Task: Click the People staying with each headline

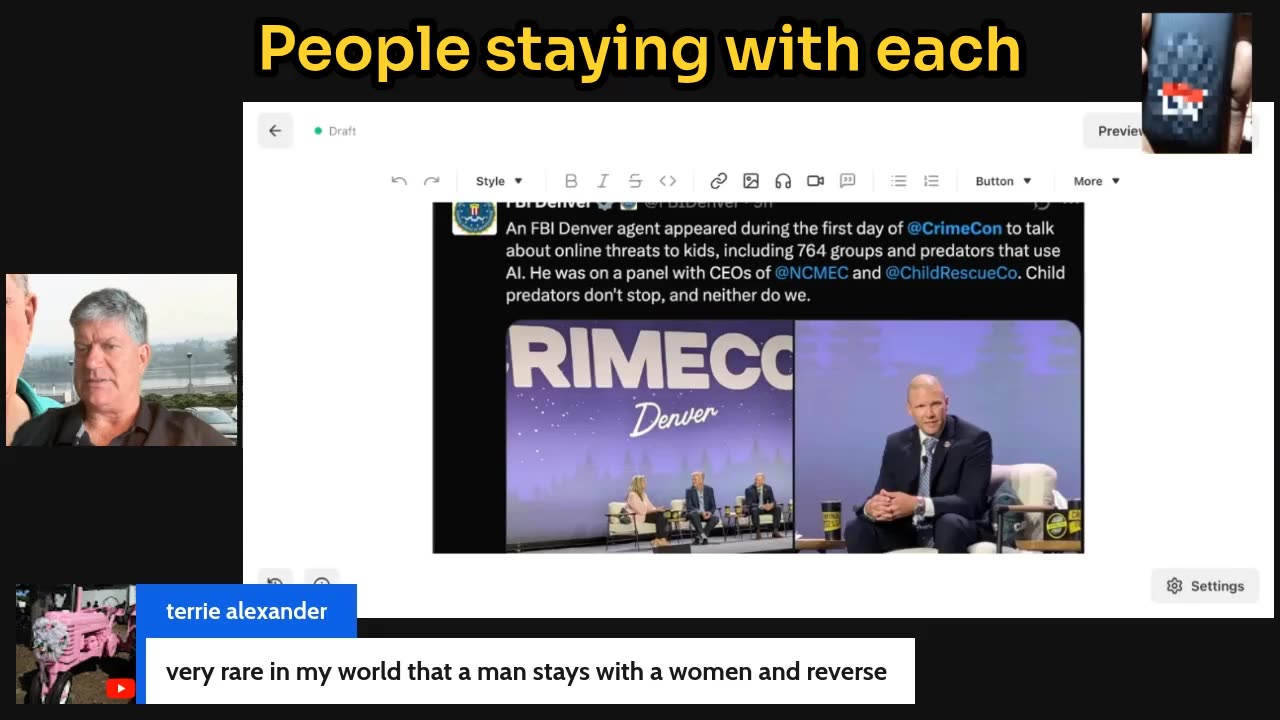Action: 640,49
